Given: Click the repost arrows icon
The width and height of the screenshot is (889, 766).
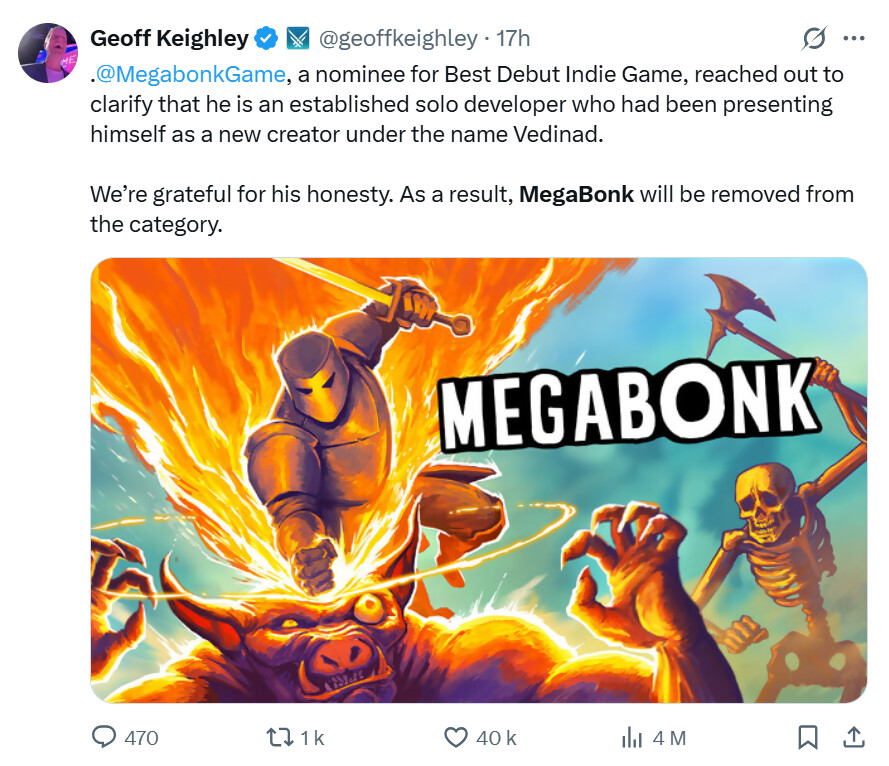Looking at the screenshot, I should coord(280,738).
